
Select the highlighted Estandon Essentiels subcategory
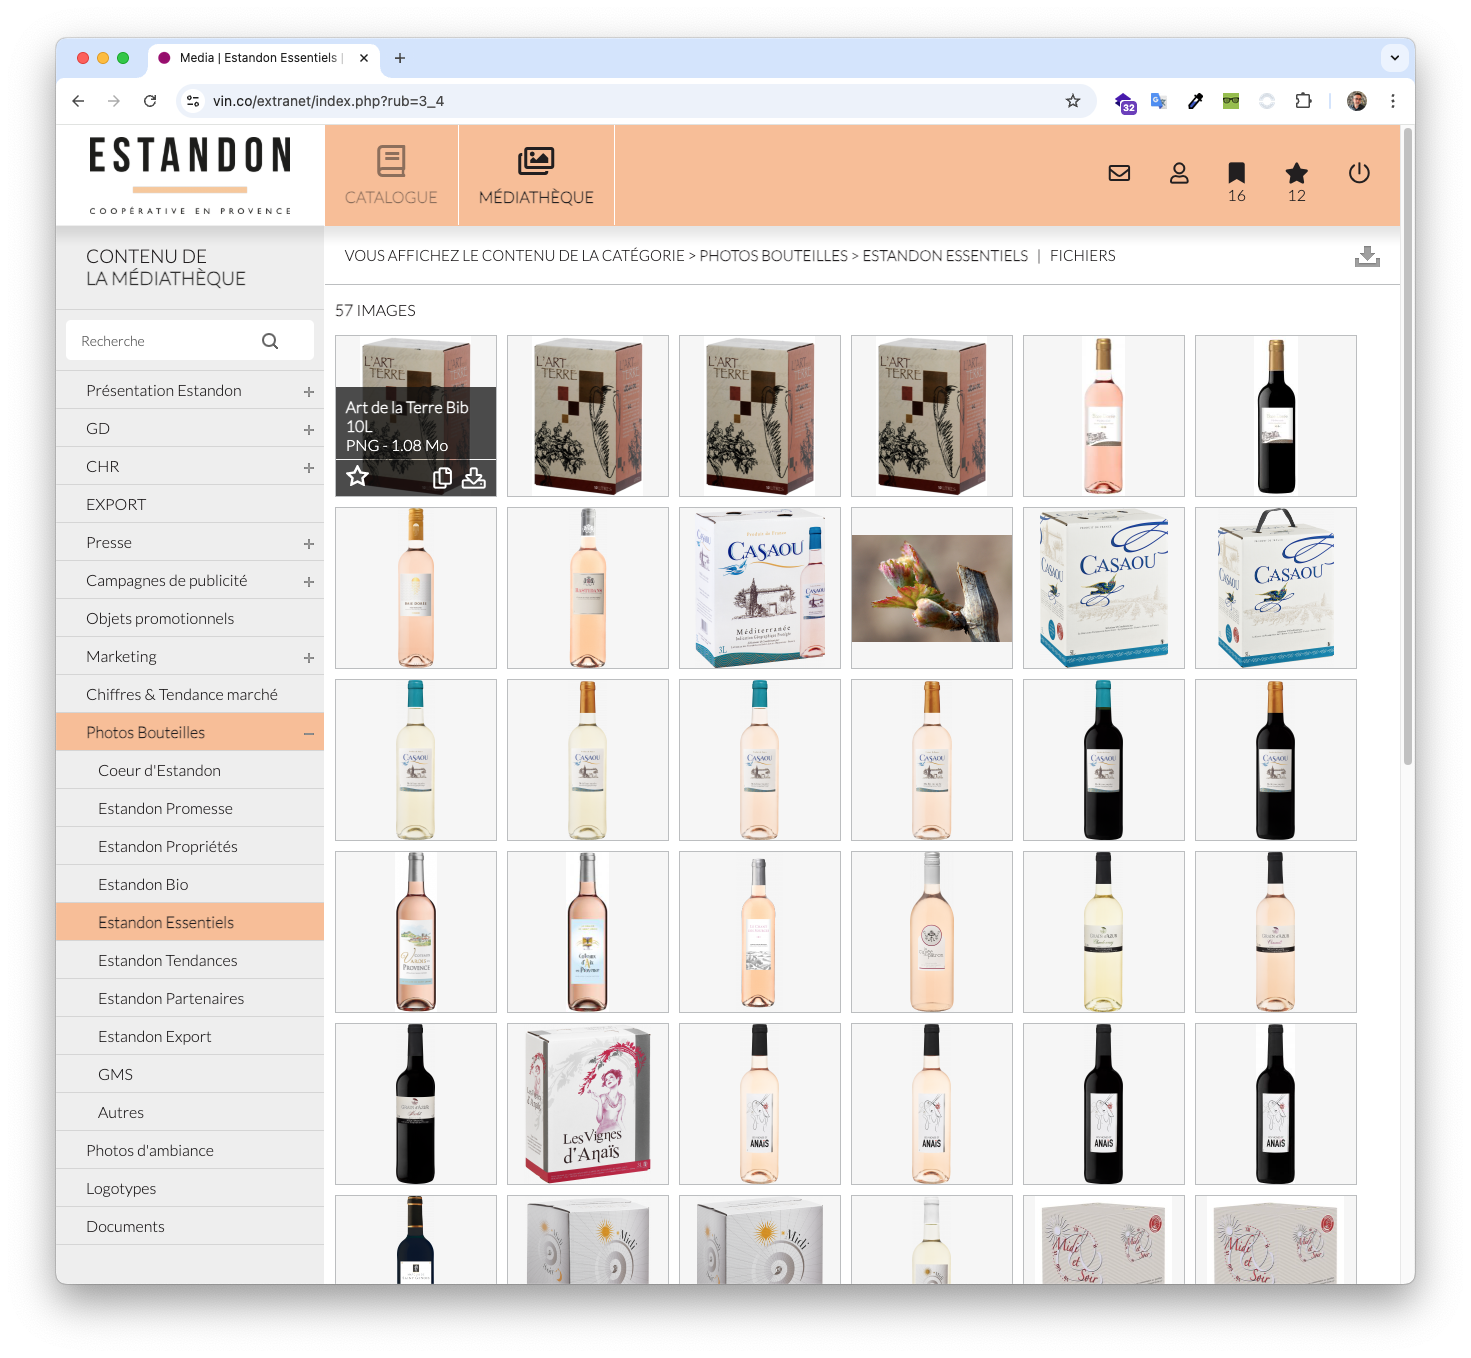(190, 922)
